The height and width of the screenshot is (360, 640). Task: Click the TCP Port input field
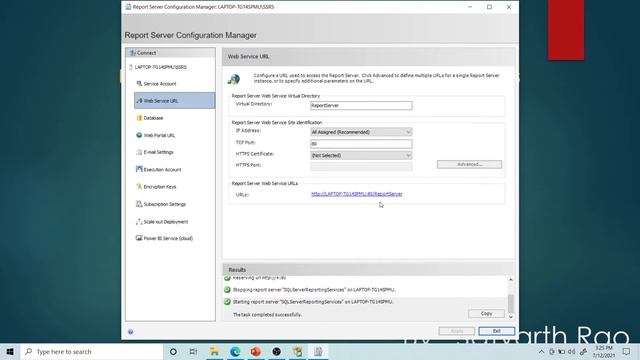(x=361, y=144)
